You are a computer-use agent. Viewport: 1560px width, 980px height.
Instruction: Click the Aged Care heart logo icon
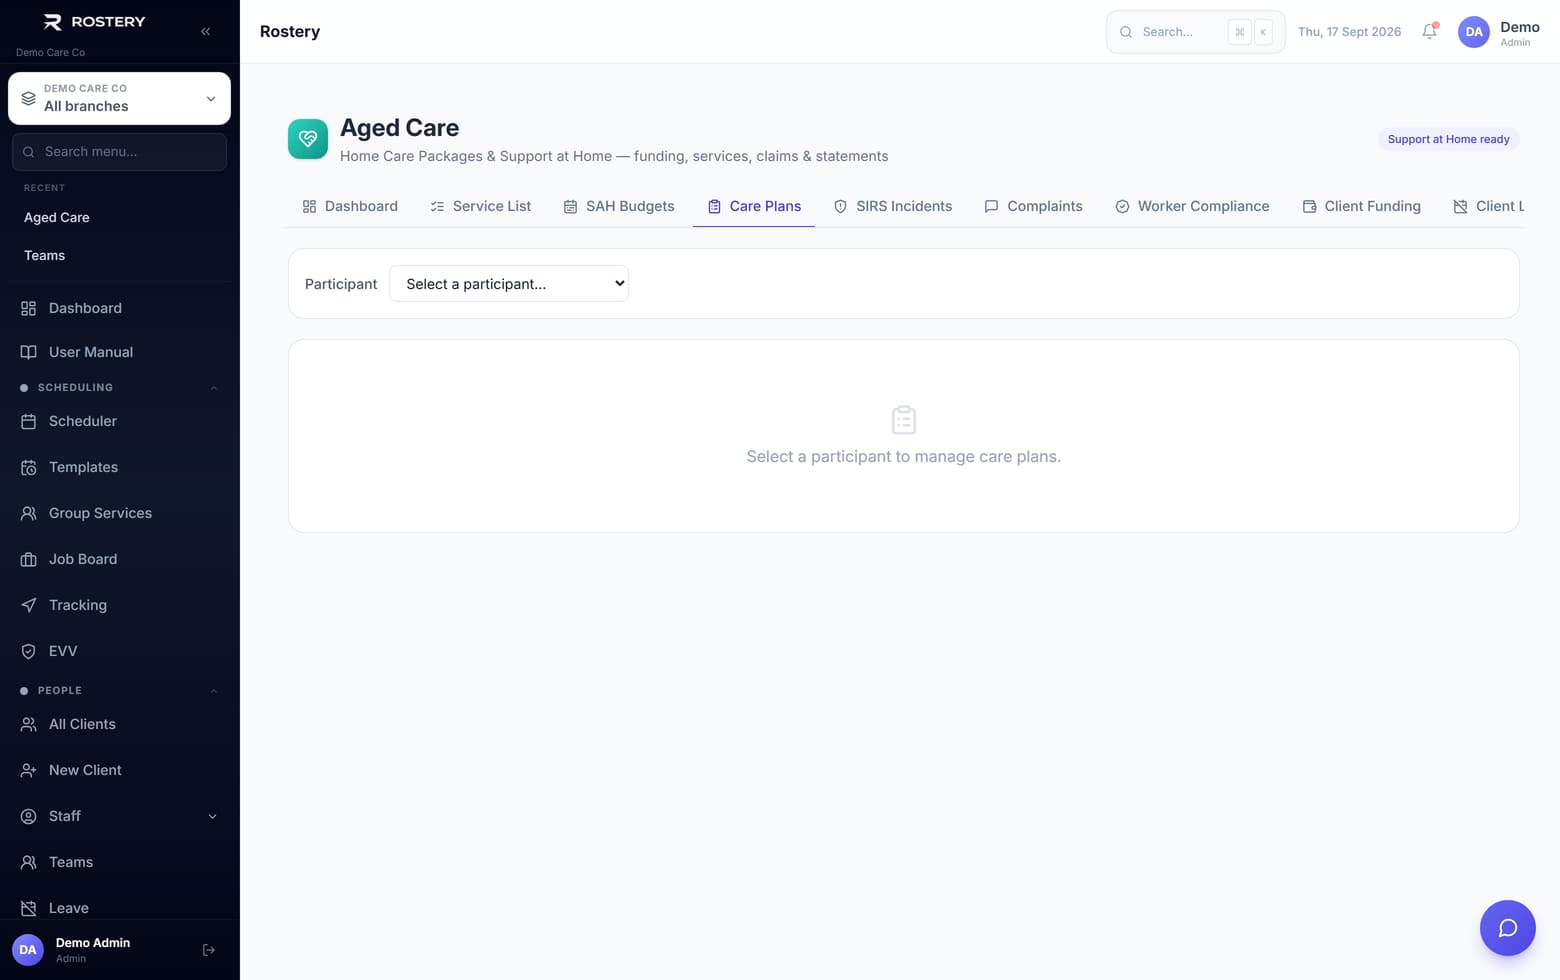click(x=308, y=139)
